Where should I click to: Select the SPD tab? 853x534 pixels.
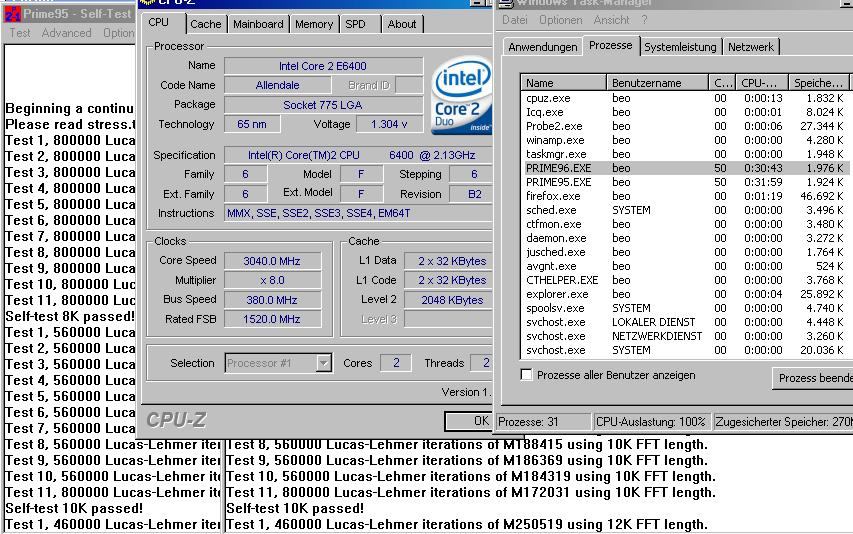(x=355, y=24)
